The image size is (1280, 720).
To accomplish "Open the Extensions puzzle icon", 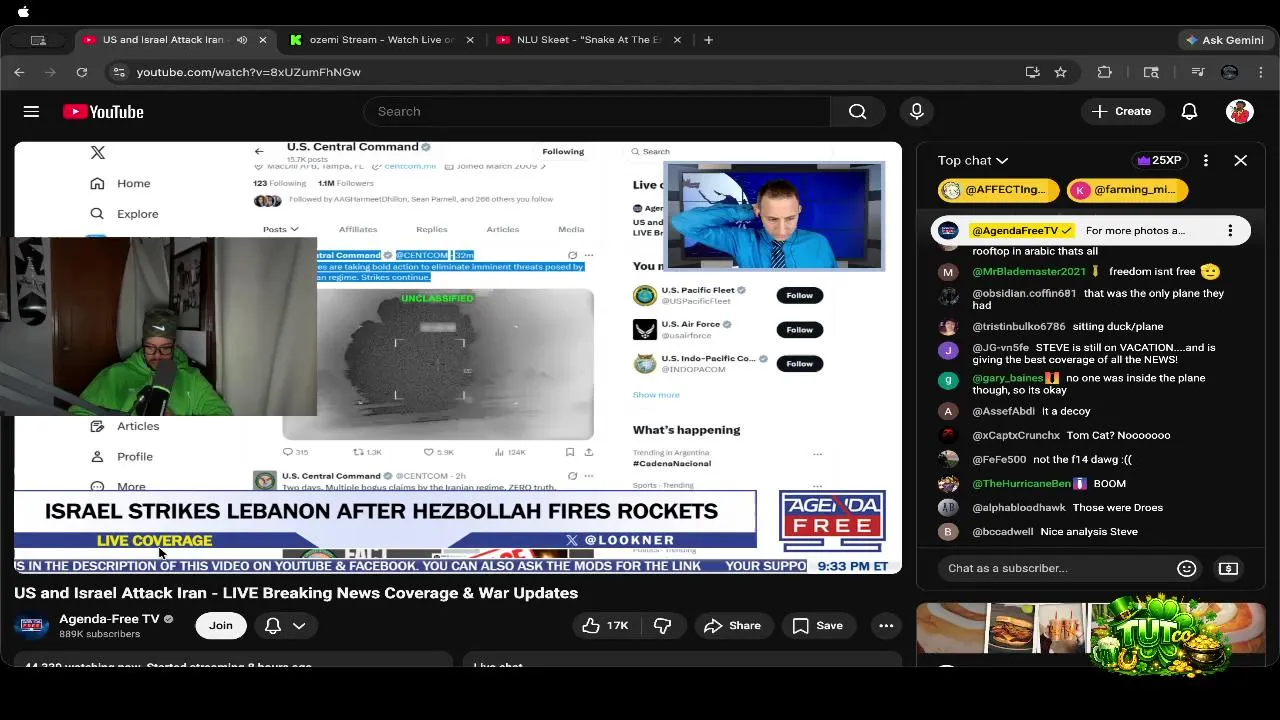I will click(x=1104, y=72).
